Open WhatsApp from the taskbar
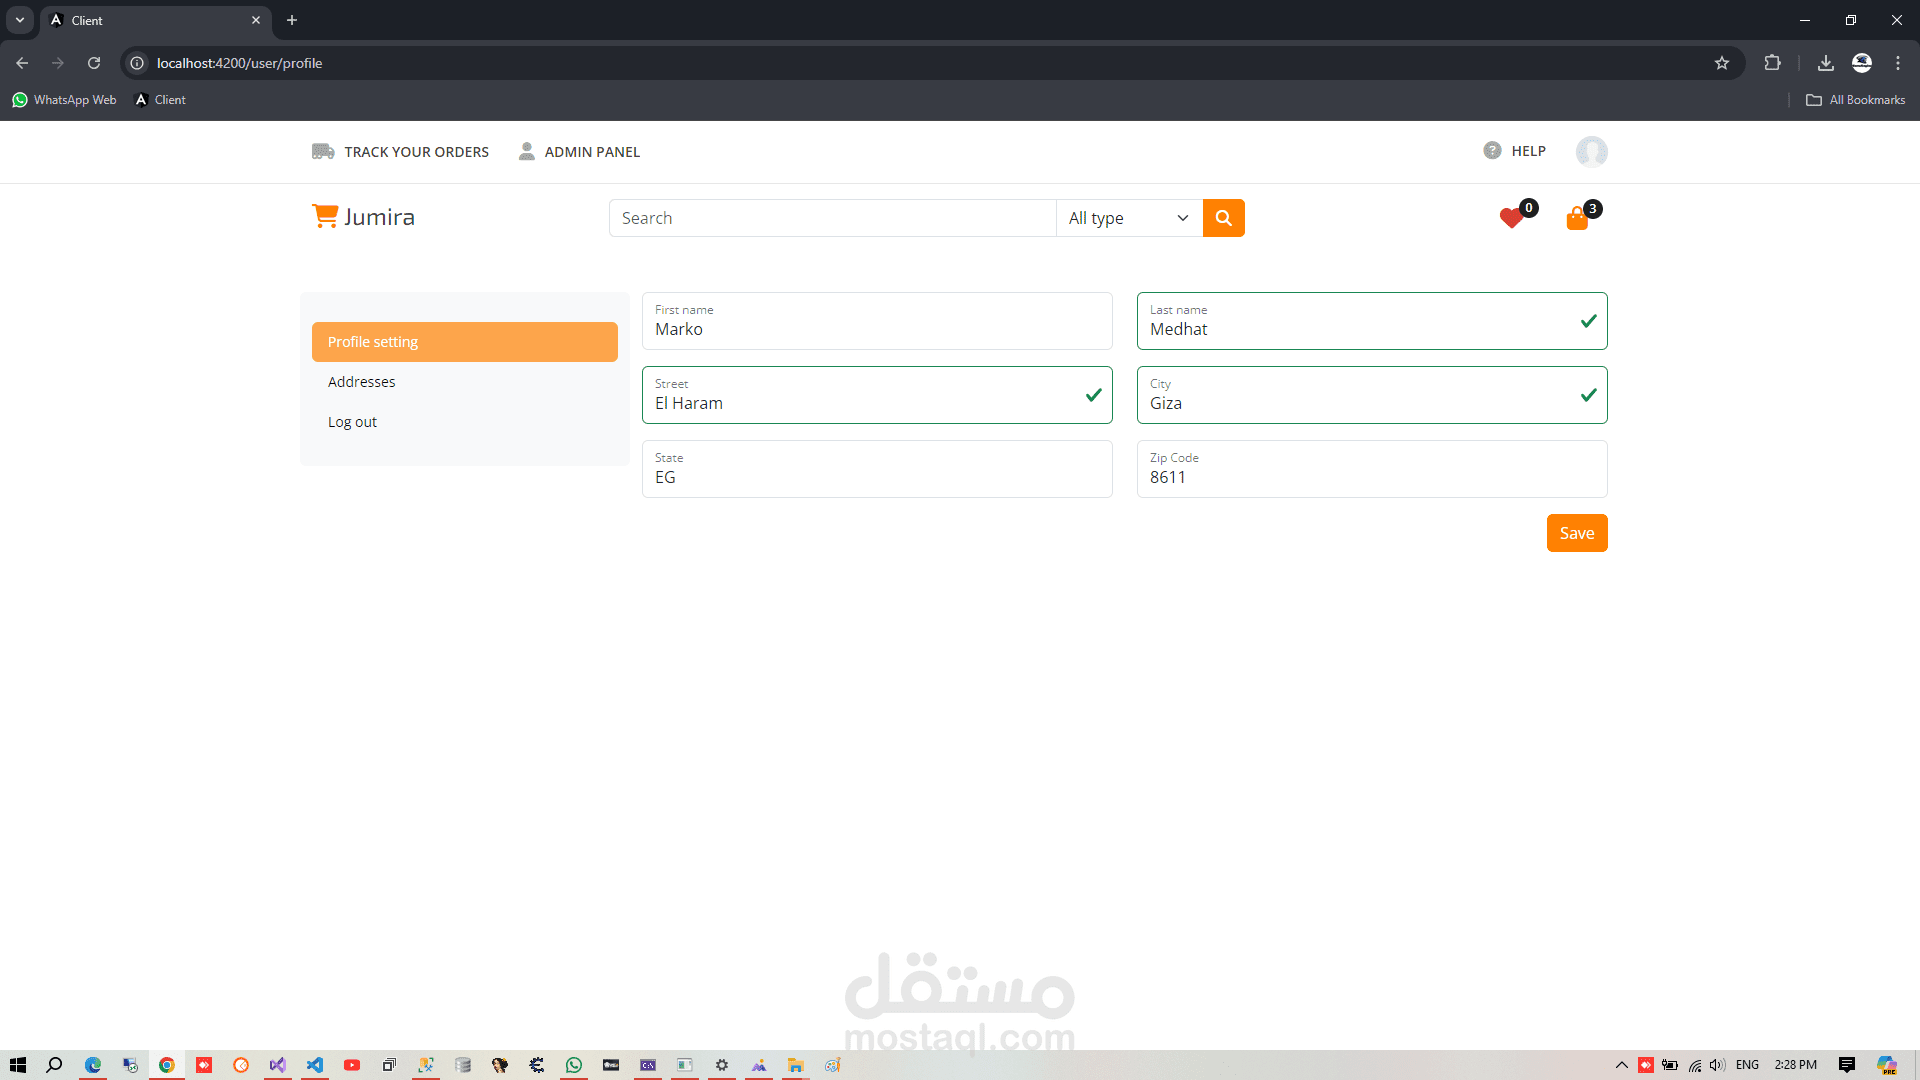1920x1080 pixels. point(574,1065)
